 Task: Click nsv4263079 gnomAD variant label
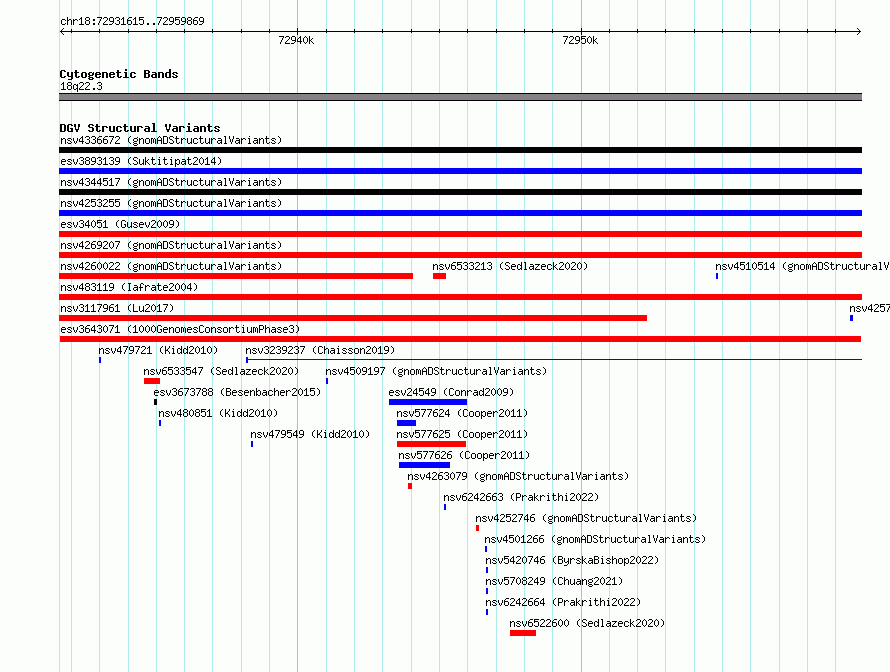[518, 476]
